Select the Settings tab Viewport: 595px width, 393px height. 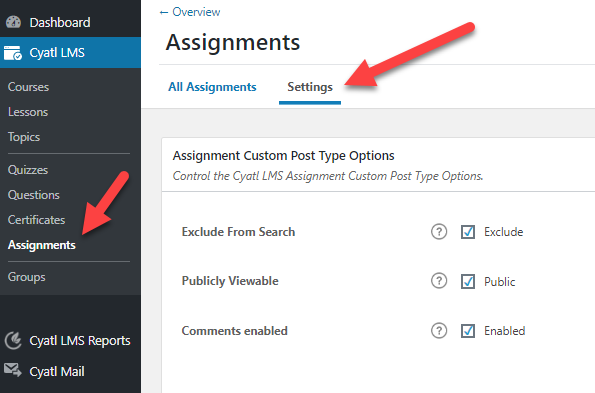[310, 87]
